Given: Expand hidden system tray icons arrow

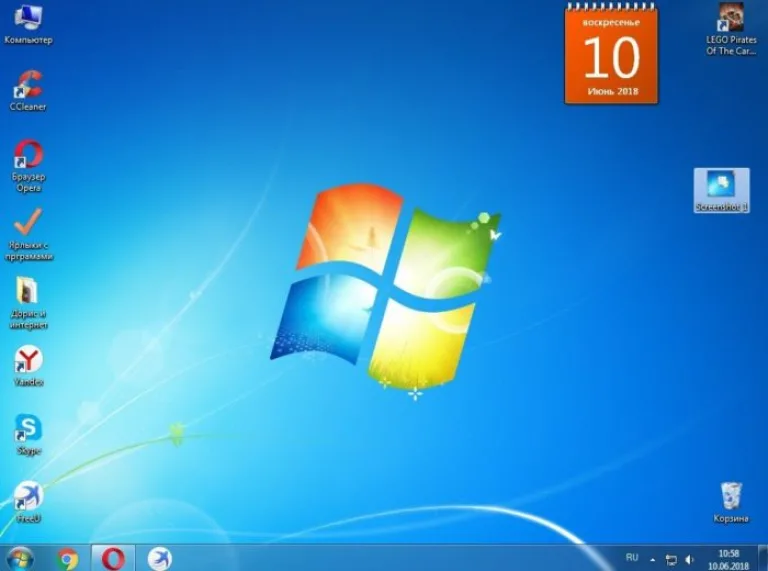Looking at the screenshot, I should pos(652,559).
